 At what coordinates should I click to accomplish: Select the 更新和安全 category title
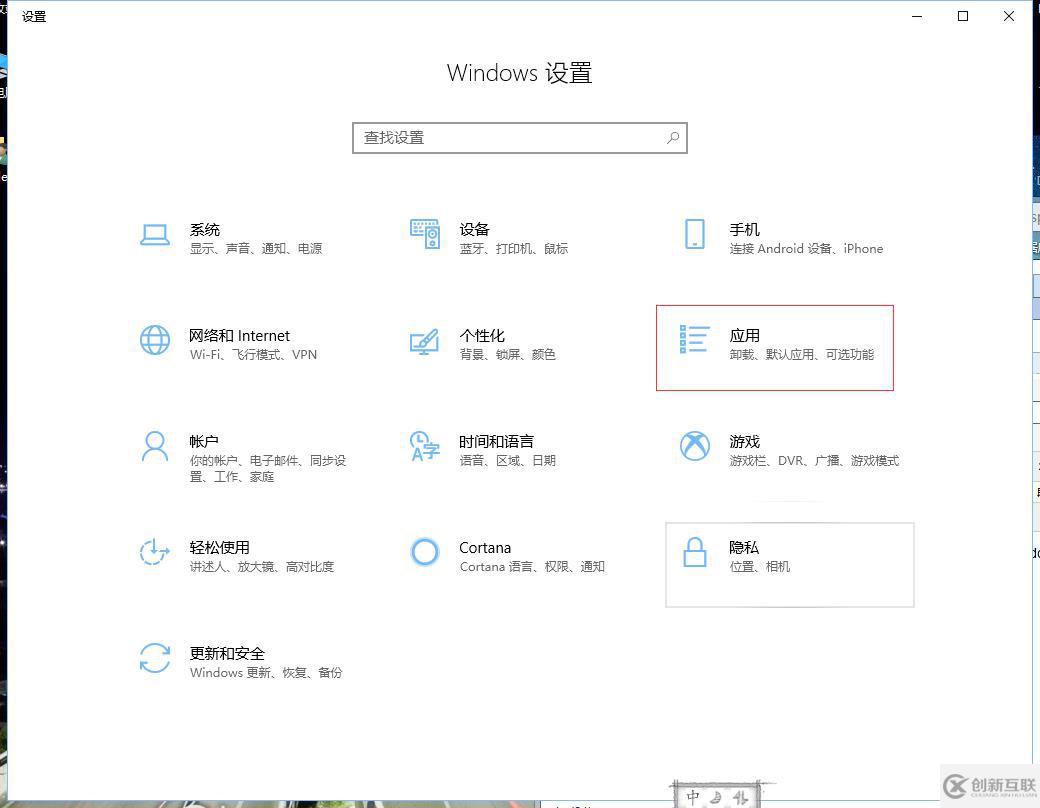[227, 653]
